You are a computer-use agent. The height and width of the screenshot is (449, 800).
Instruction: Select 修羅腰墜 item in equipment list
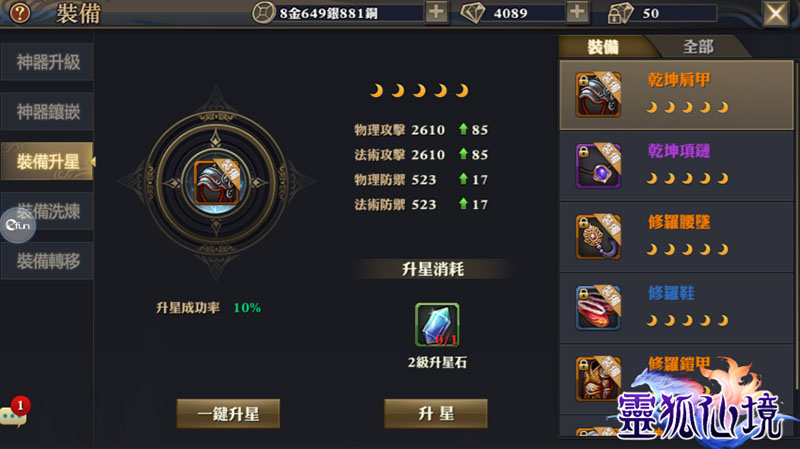[677, 237]
